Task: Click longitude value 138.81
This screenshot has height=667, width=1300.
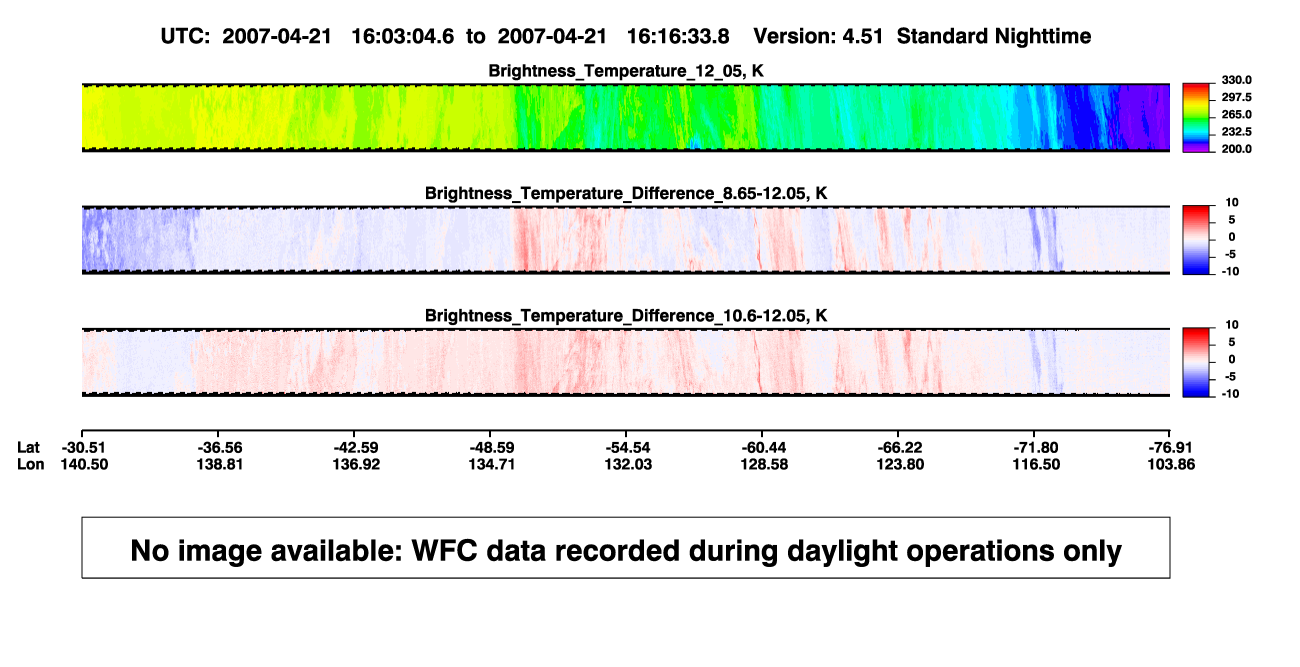Action: point(218,464)
